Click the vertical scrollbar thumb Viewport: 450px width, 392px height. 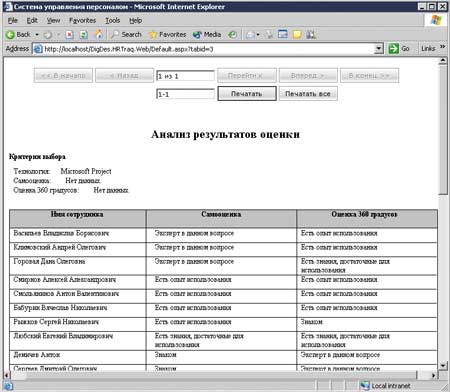[443, 130]
